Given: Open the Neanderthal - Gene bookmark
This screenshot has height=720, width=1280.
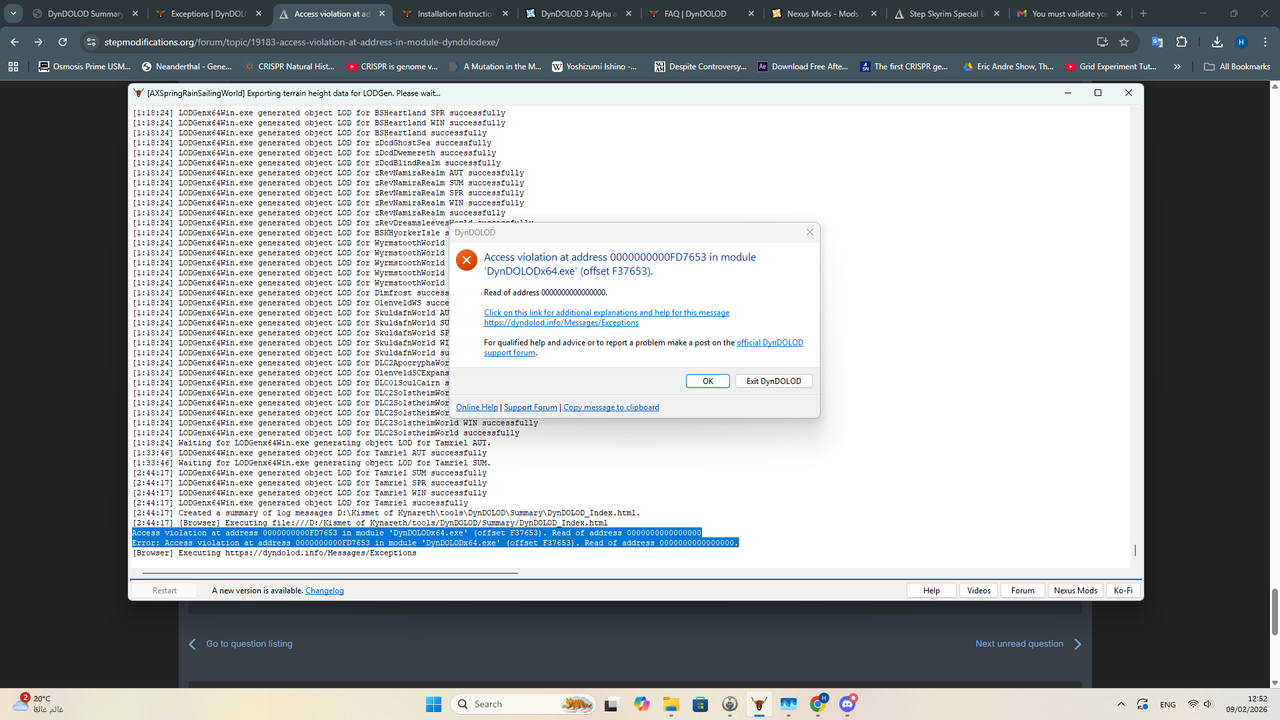Looking at the screenshot, I should (188, 67).
